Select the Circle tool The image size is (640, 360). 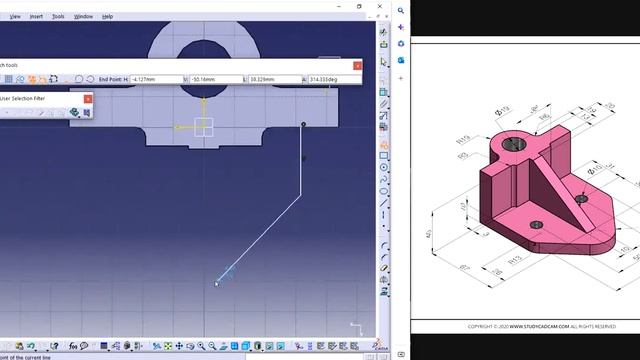tap(383, 167)
